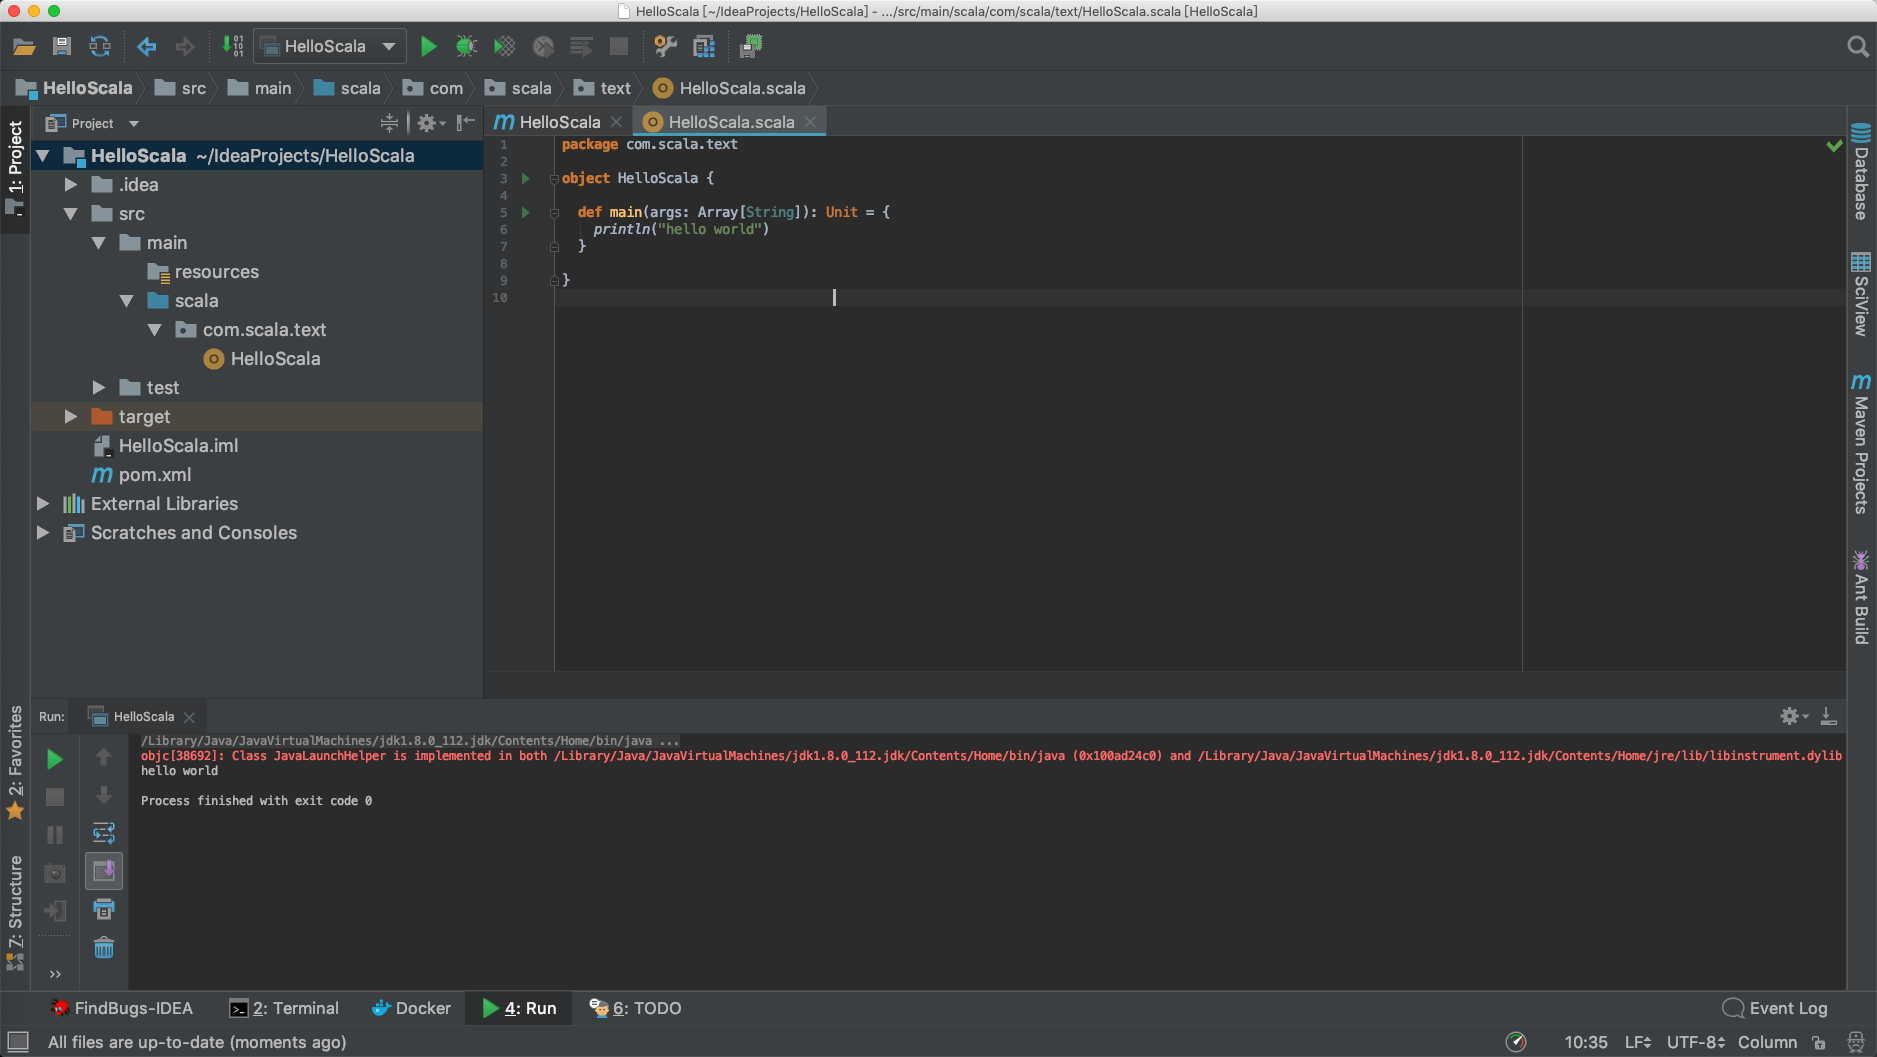This screenshot has width=1877, height=1057.
Task: Click run gutter arrow beside def main
Action: (x=525, y=213)
